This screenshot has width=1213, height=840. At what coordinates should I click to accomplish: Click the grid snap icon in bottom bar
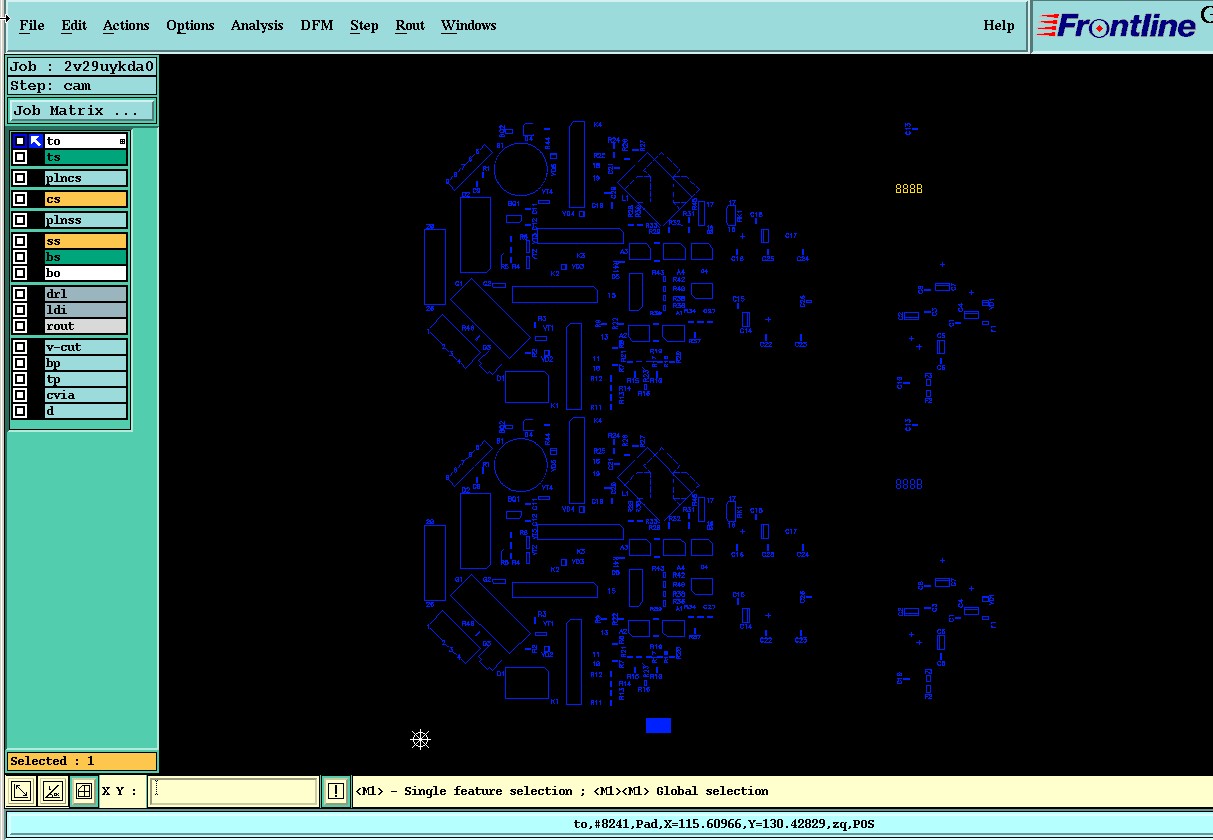point(83,792)
